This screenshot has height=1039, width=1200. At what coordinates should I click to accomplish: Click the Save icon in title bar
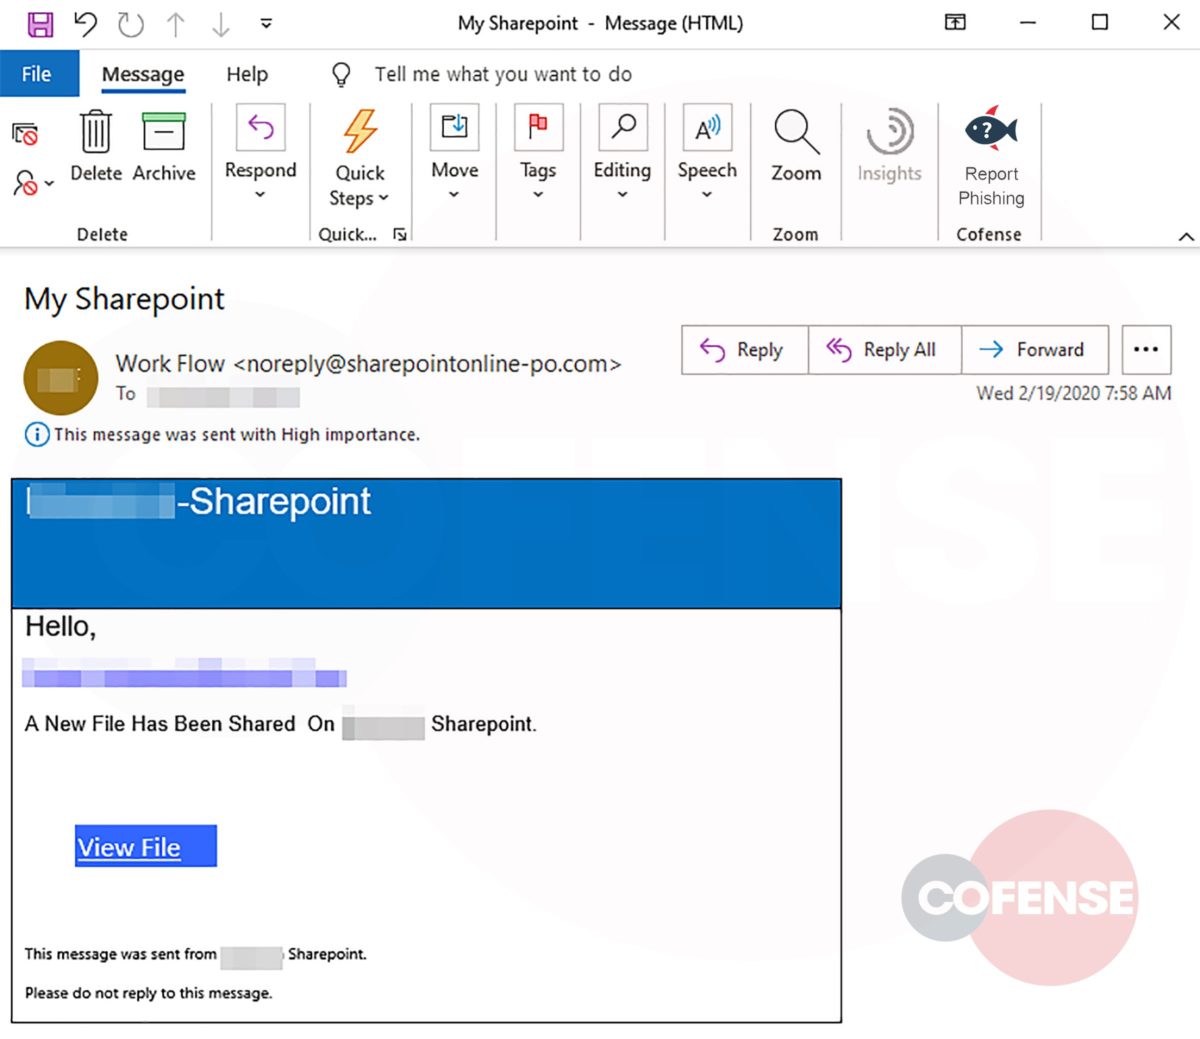coord(40,24)
